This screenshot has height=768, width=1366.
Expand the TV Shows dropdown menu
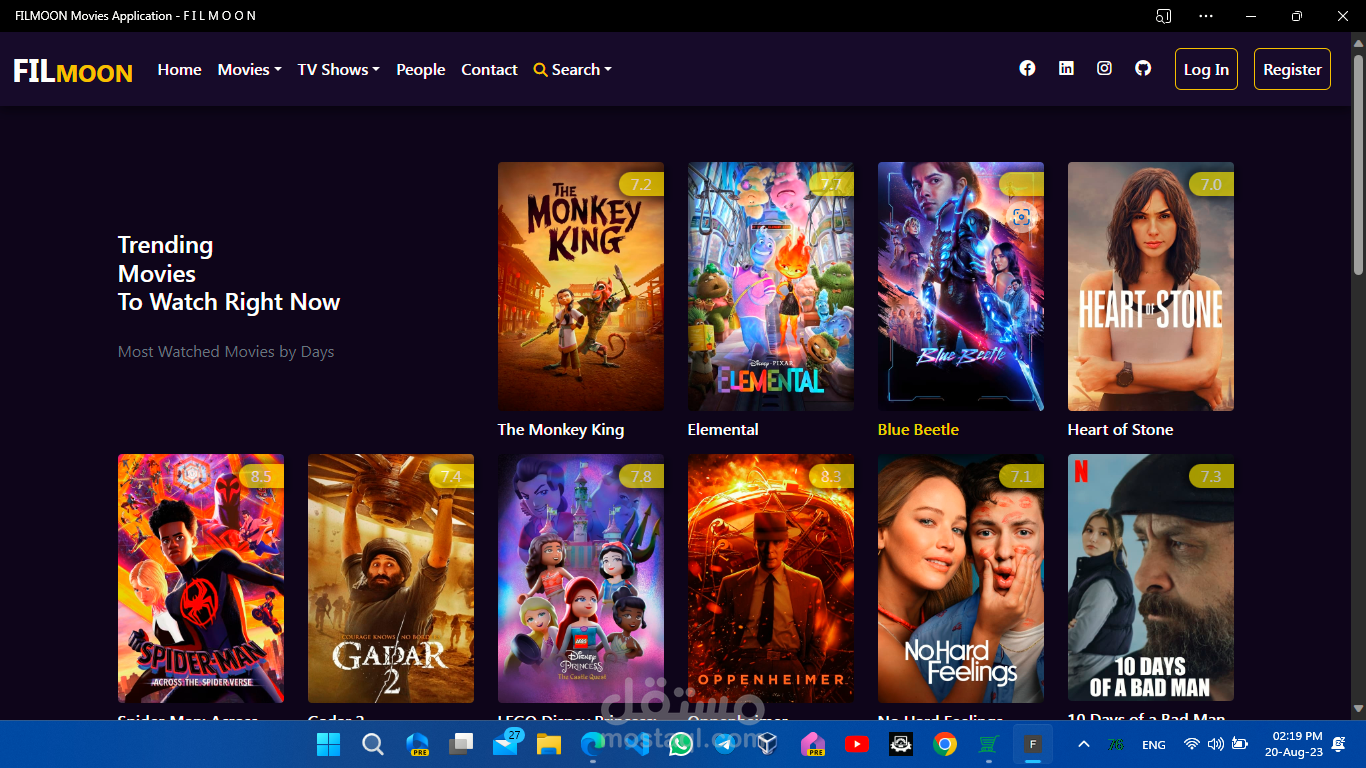point(339,69)
